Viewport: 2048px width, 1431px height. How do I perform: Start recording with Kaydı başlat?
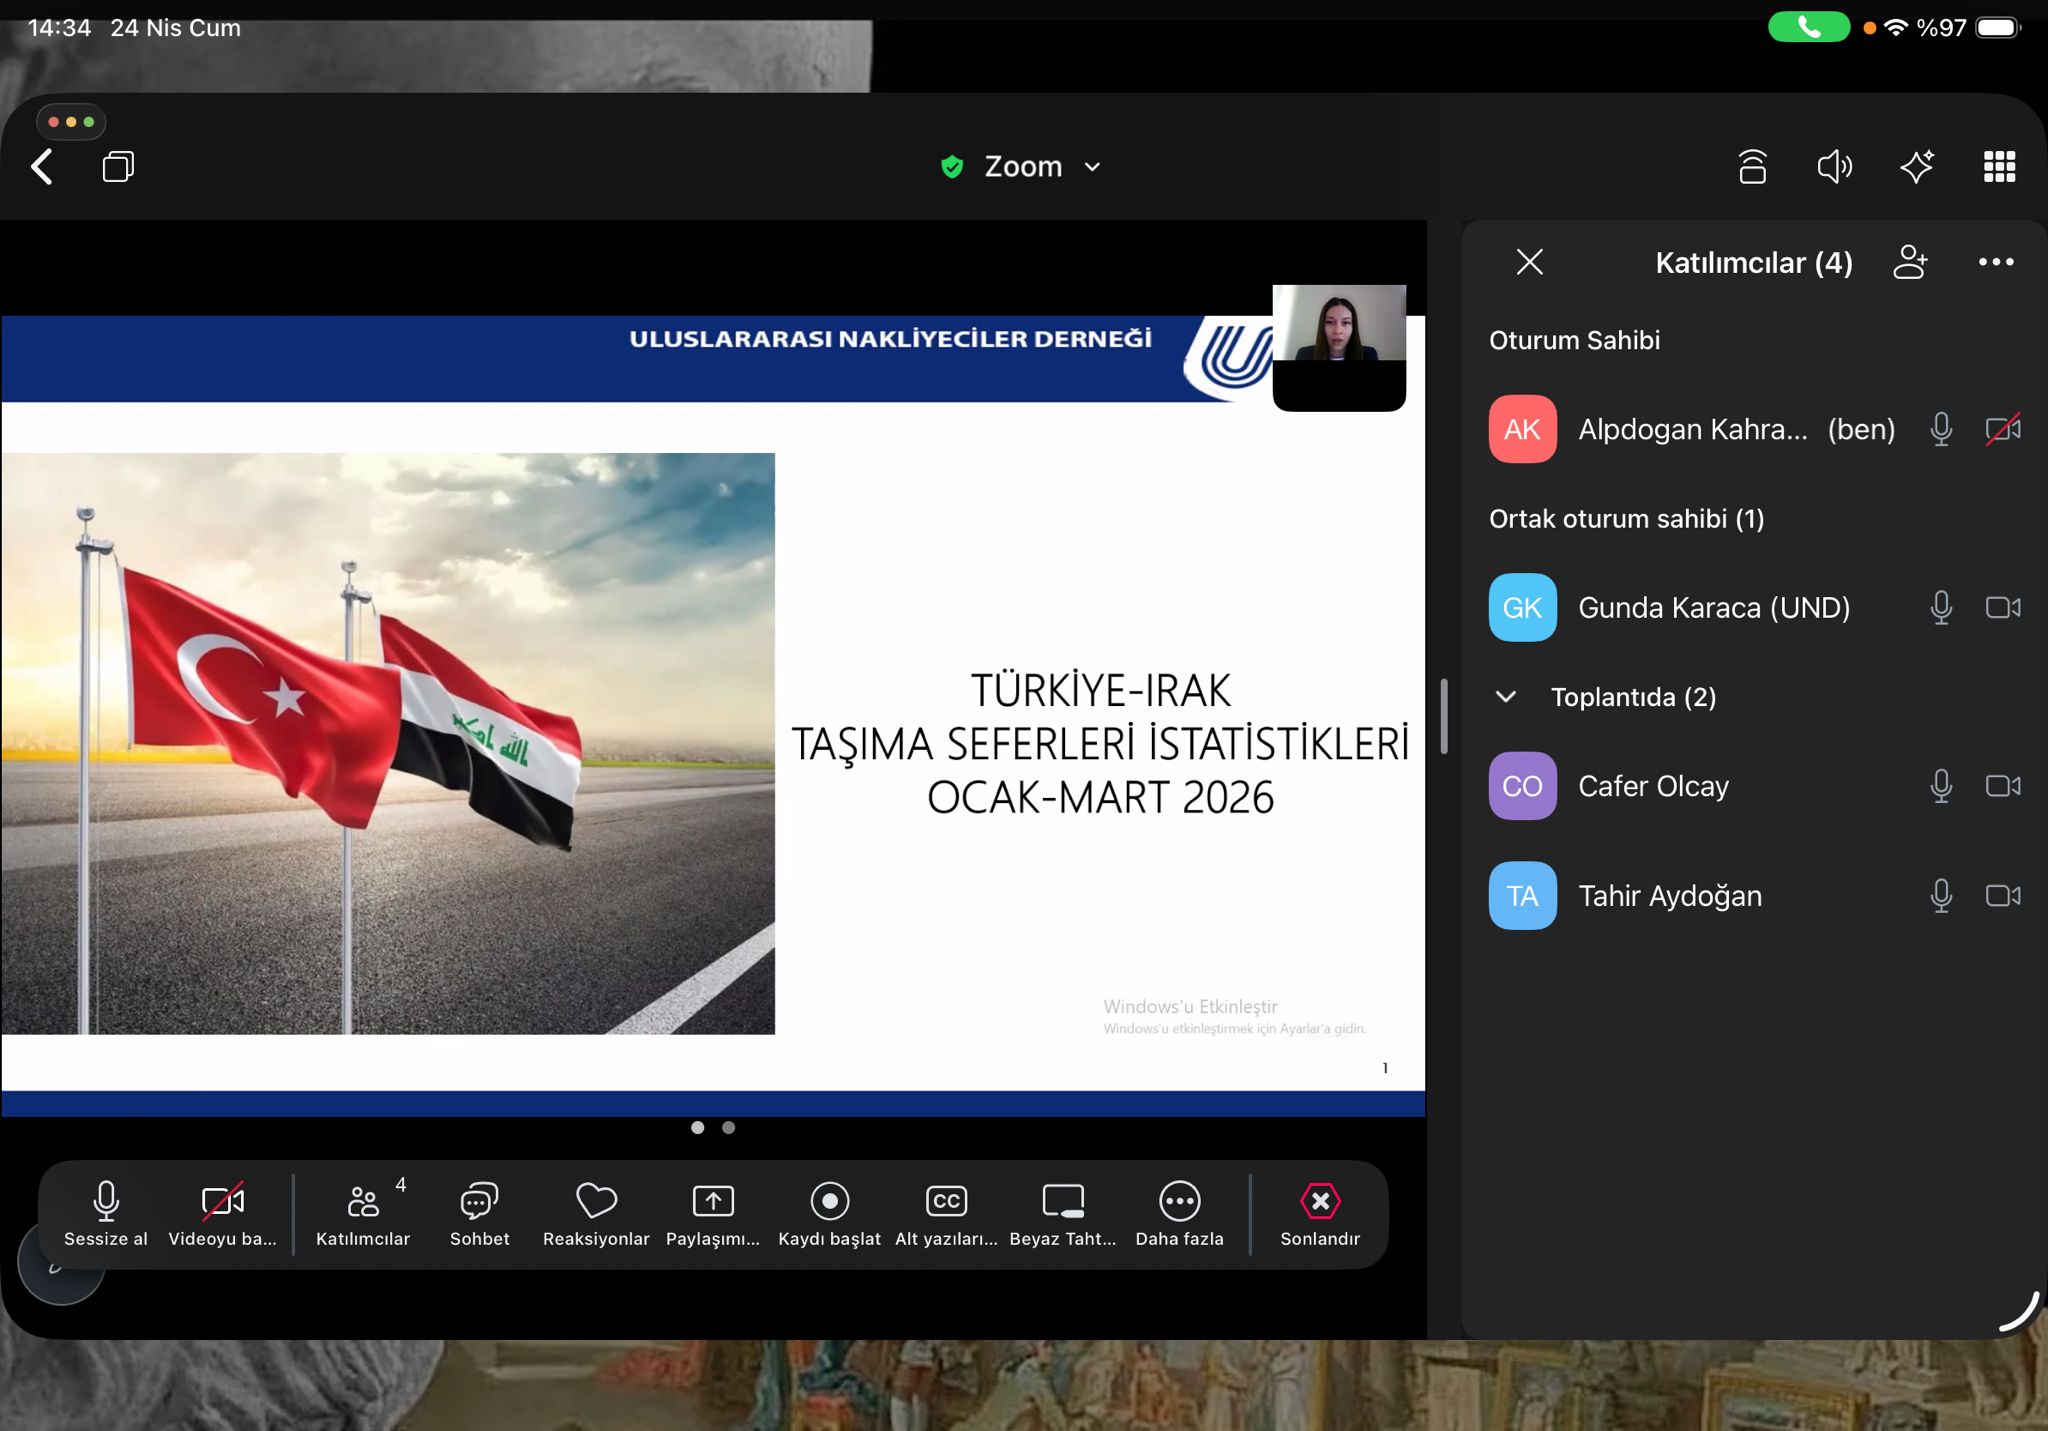pos(829,1213)
